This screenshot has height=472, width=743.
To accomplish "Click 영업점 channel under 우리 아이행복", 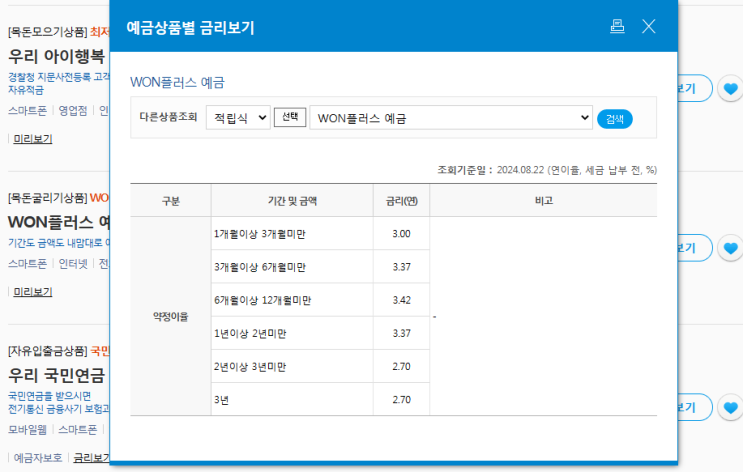I will click(x=73, y=110).
